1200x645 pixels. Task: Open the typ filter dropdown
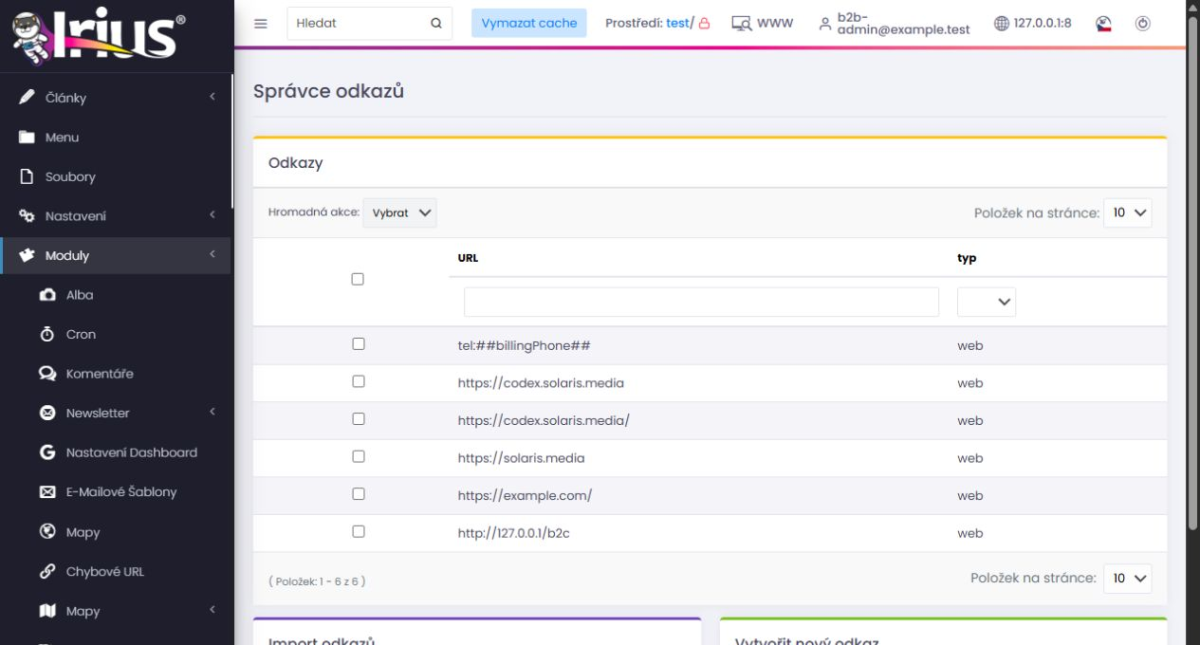(986, 302)
